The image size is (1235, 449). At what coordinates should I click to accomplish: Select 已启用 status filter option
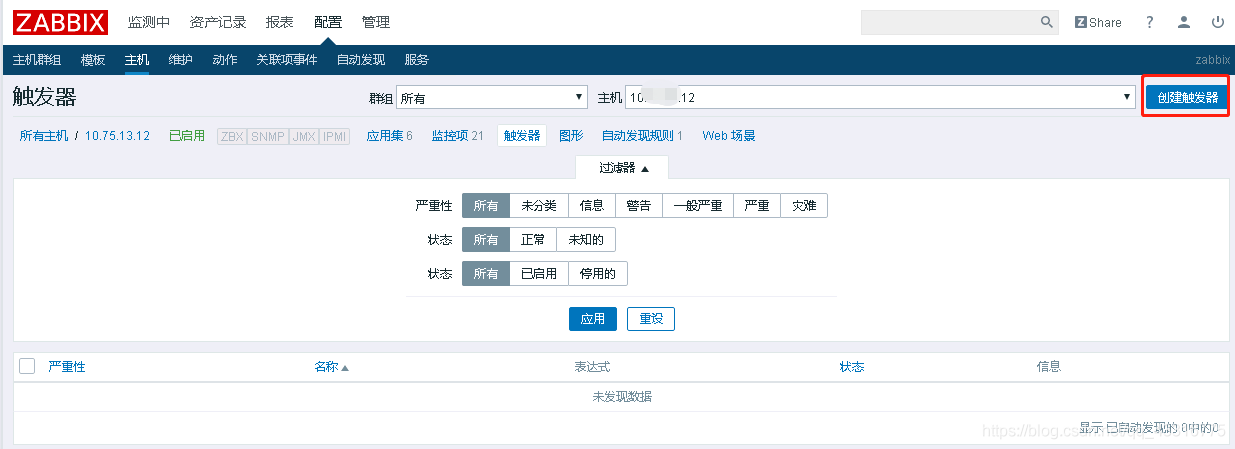coord(538,274)
